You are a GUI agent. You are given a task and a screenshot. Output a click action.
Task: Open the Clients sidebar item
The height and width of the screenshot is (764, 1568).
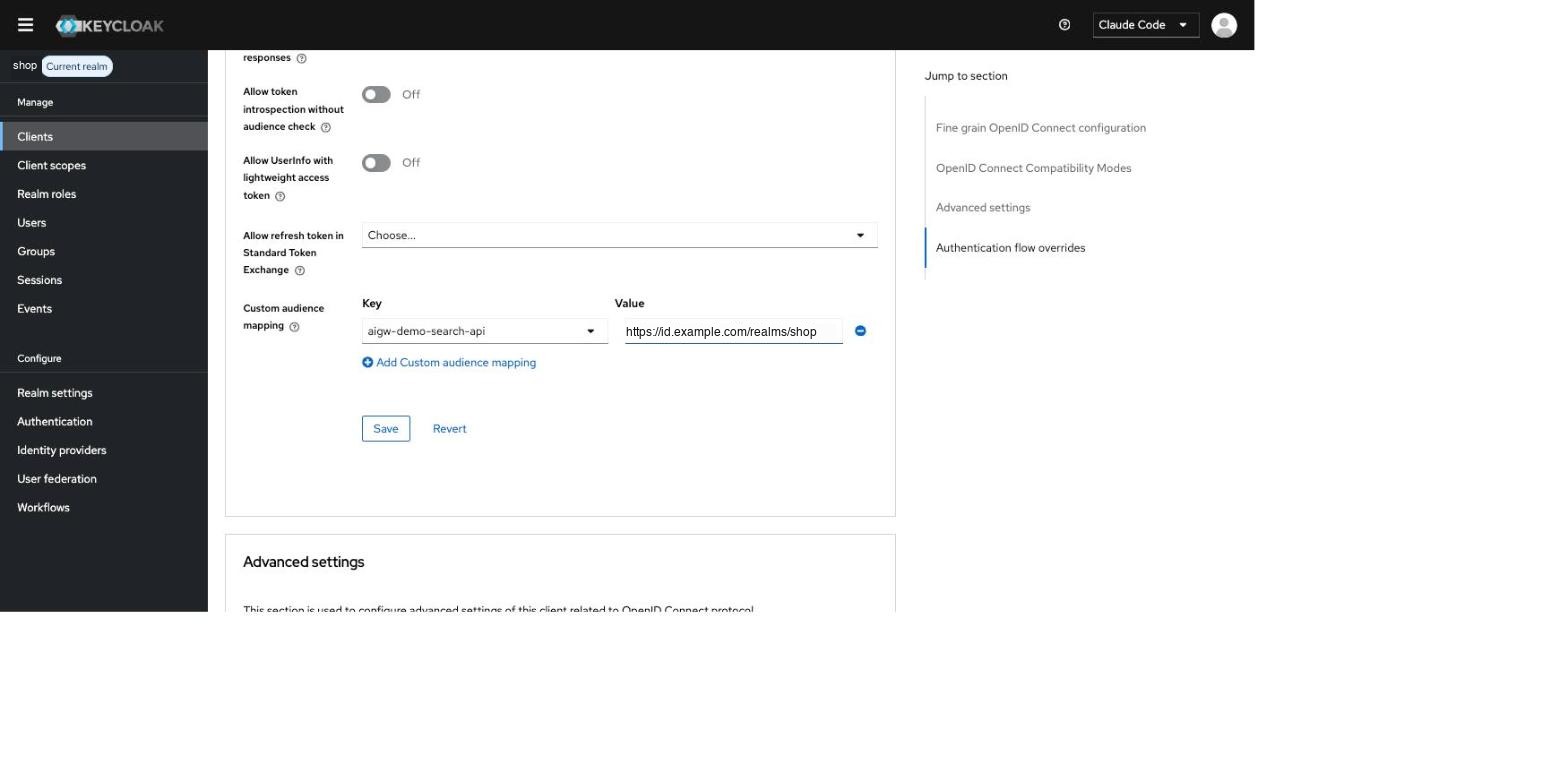[x=104, y=137]
